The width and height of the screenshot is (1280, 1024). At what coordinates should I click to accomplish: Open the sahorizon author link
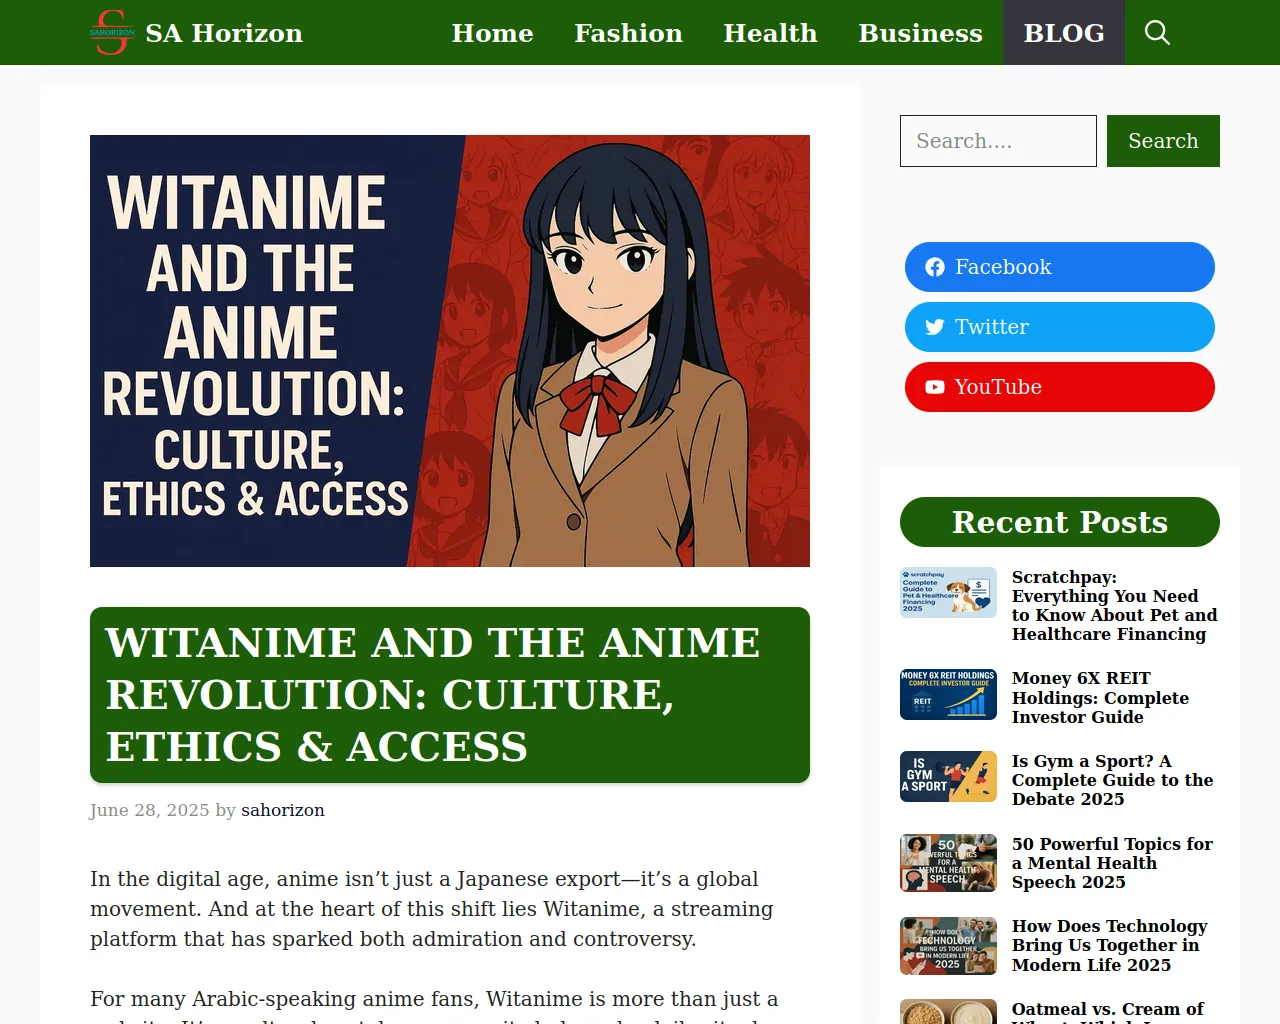coord(283,810)
